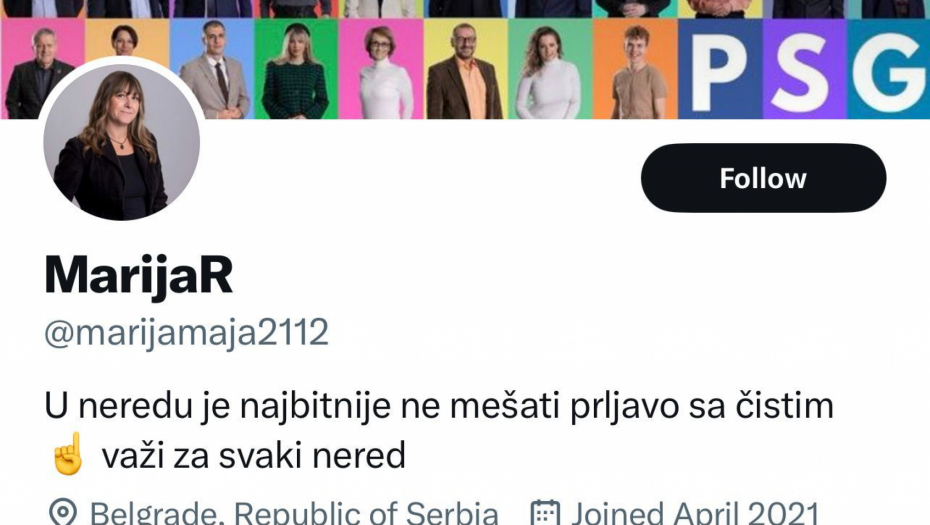This screenshot has width=930, height=525.
Task: Click the letter S on purple tile
Action: pyautogui.click(x=804, y=70)
